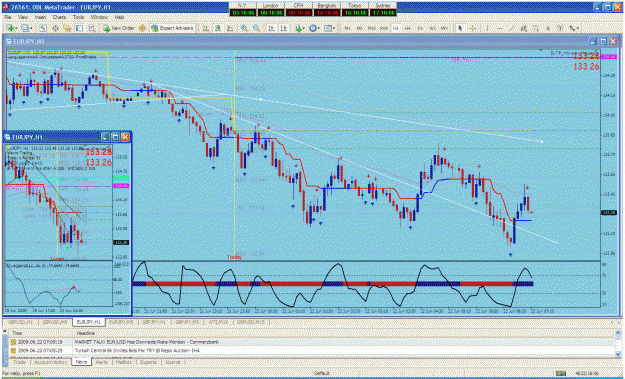
Task: Select the H4 timeframe button
Action: click(x=408, y=28)
